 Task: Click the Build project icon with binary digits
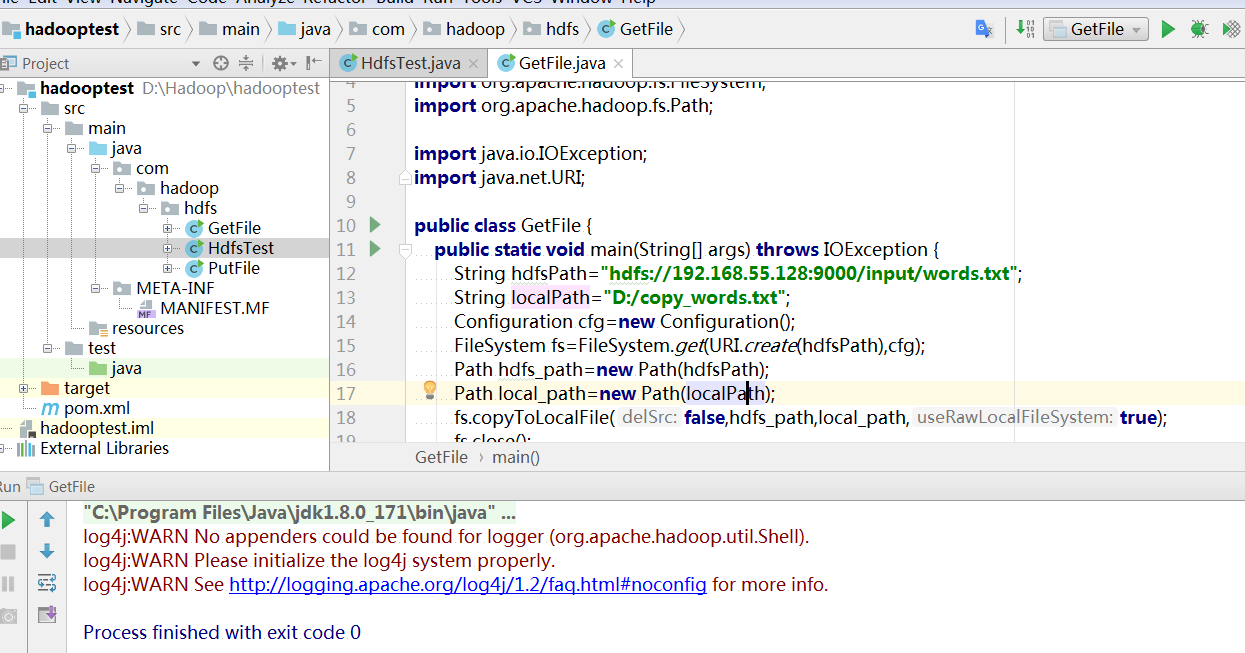[1025, 29]
